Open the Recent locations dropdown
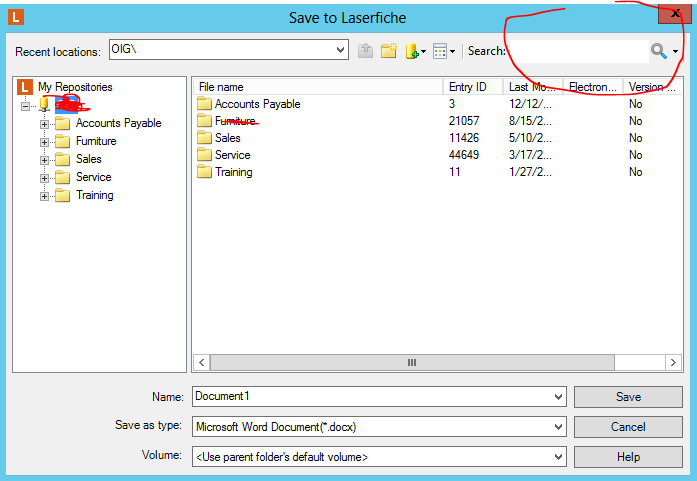Screen dimensions: 697x481 (340, 49)
